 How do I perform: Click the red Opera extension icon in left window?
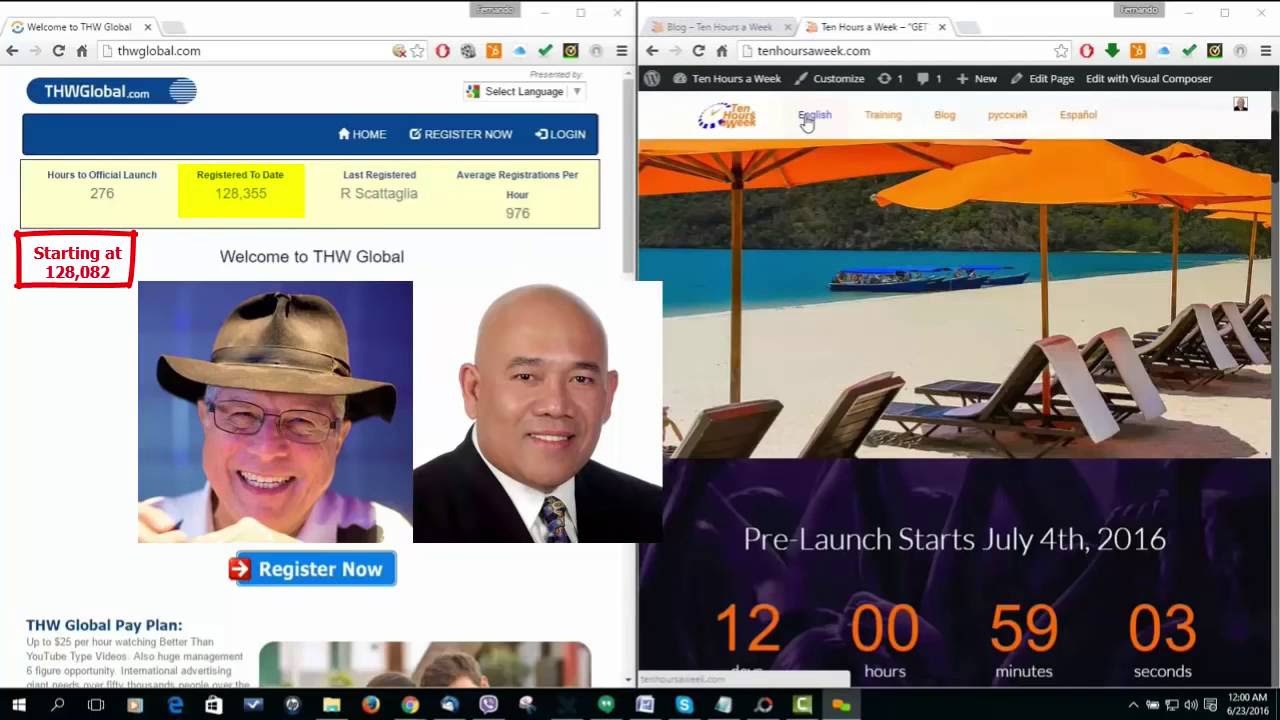(x=443, y=51)
